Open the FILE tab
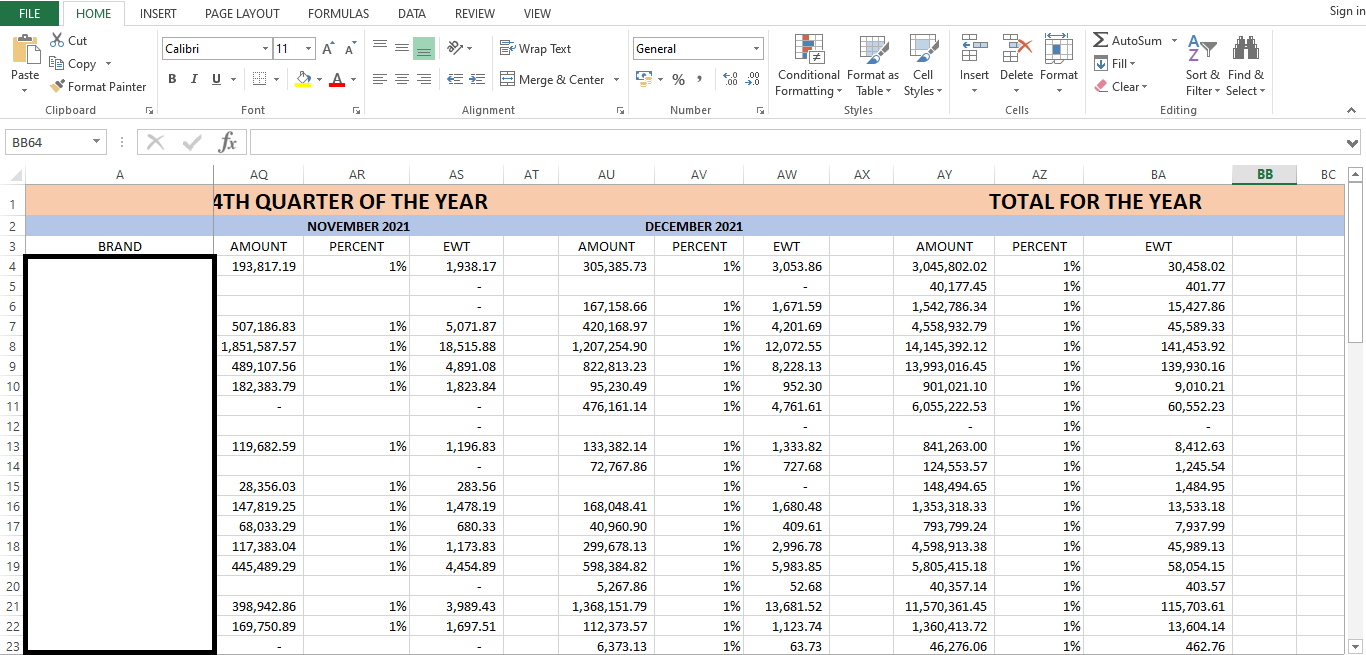 (x=30, y=13)
